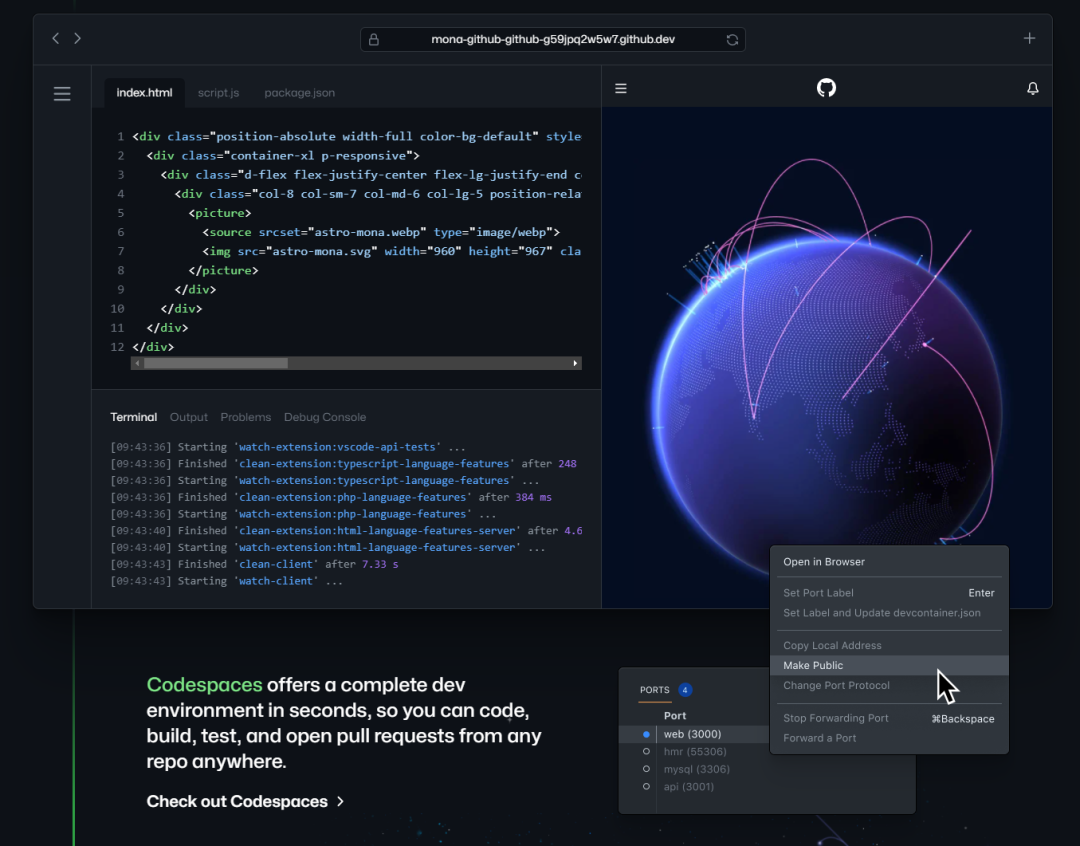Click the browser address bar URL
Viewport: 1080px width, 846px height.
click(552, 39)
